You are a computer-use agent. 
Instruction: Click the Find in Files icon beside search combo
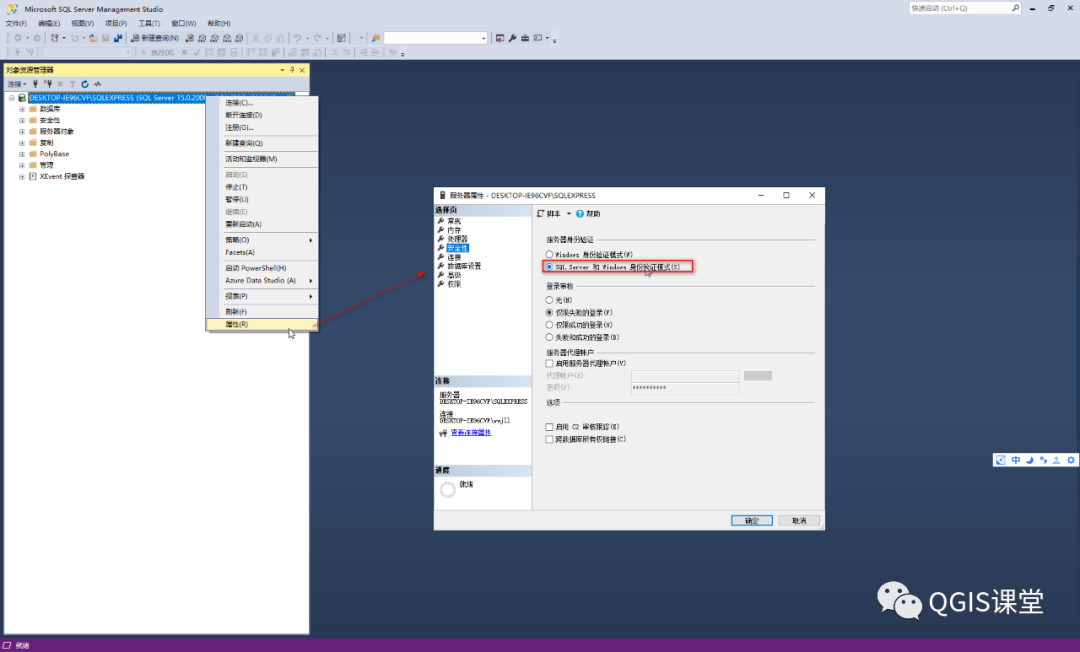point(375,38)
